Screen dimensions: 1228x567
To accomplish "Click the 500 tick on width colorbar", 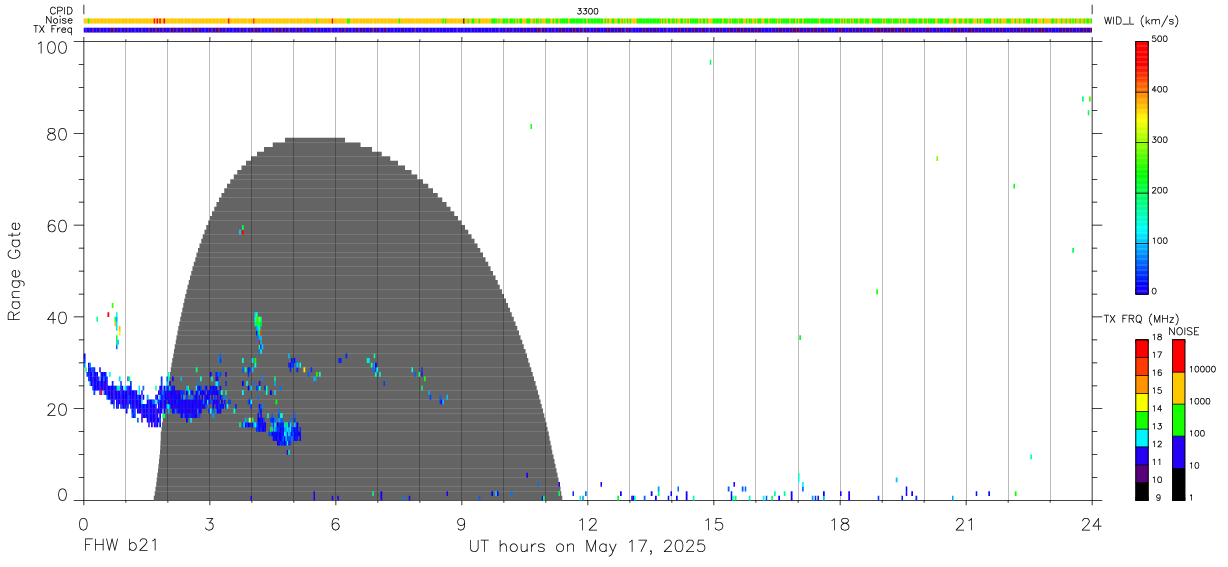I will pos(1161,39).
